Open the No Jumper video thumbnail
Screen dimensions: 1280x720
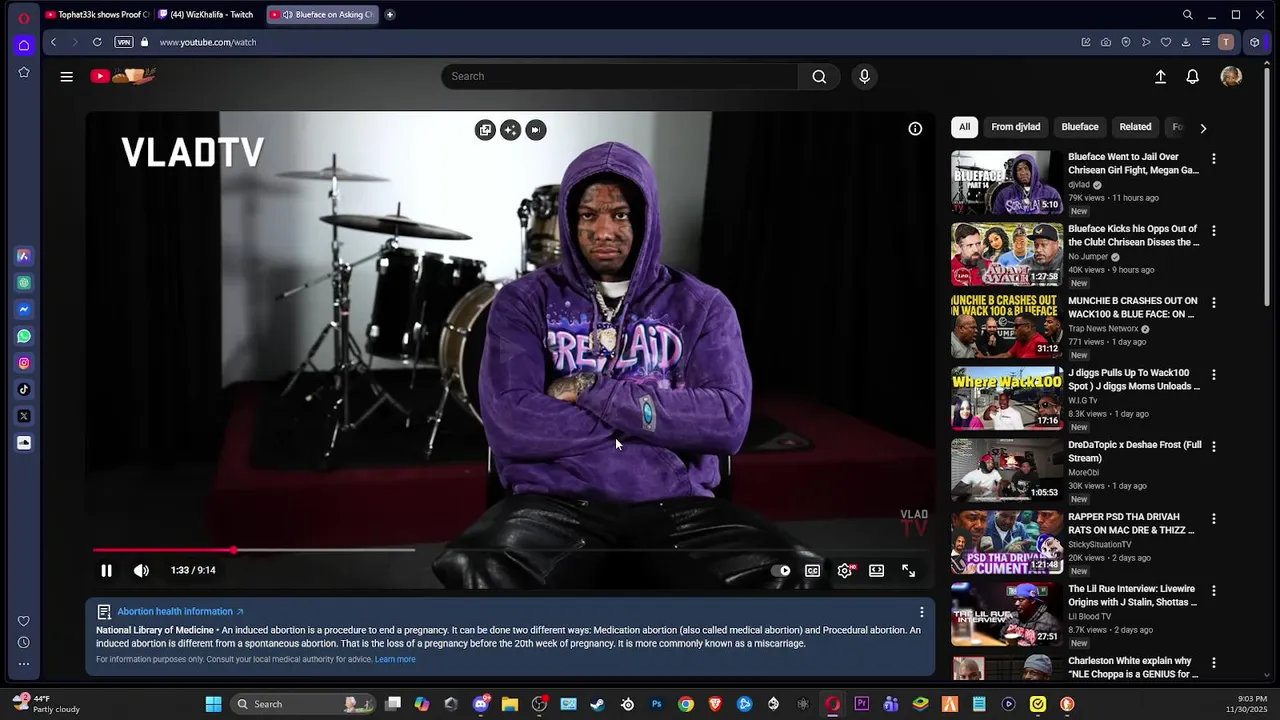1006,254
